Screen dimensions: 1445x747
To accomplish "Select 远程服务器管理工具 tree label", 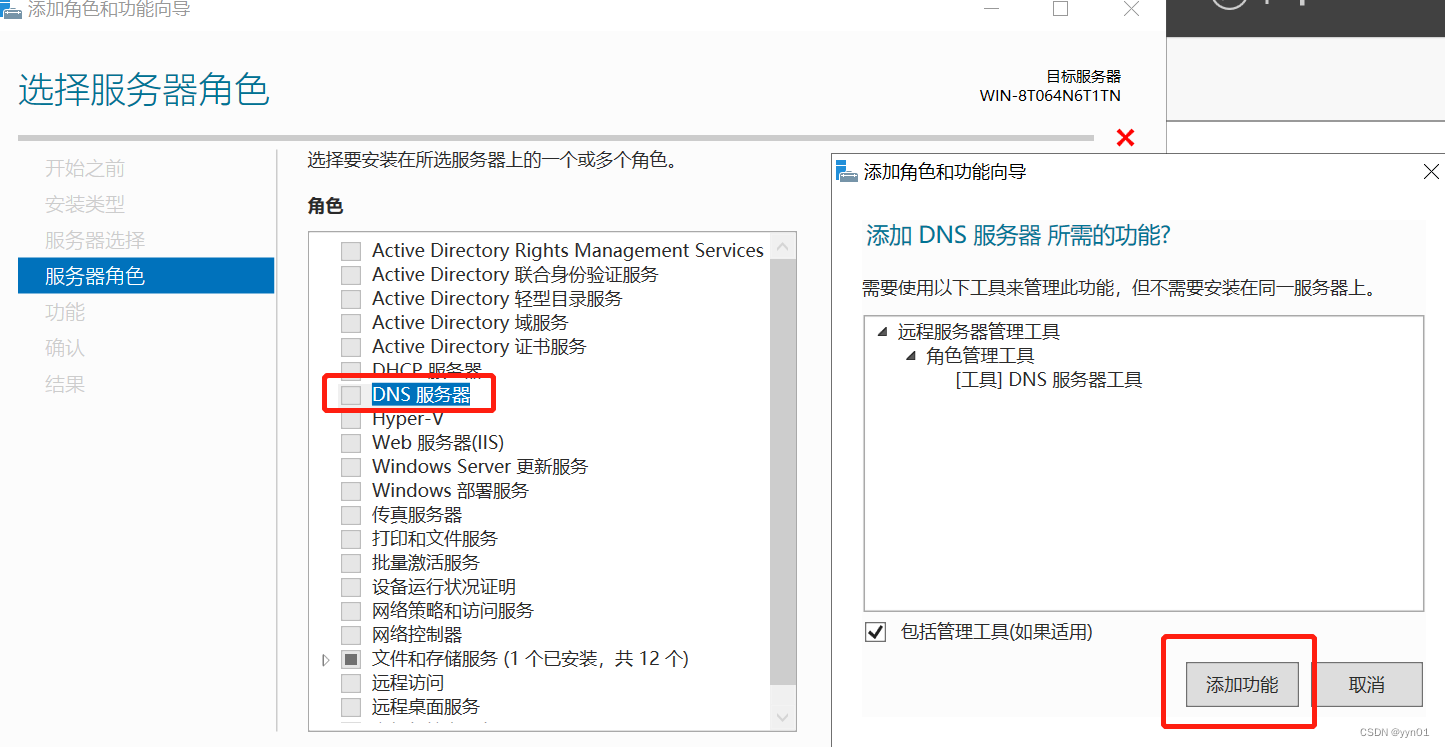I will 979,332.
